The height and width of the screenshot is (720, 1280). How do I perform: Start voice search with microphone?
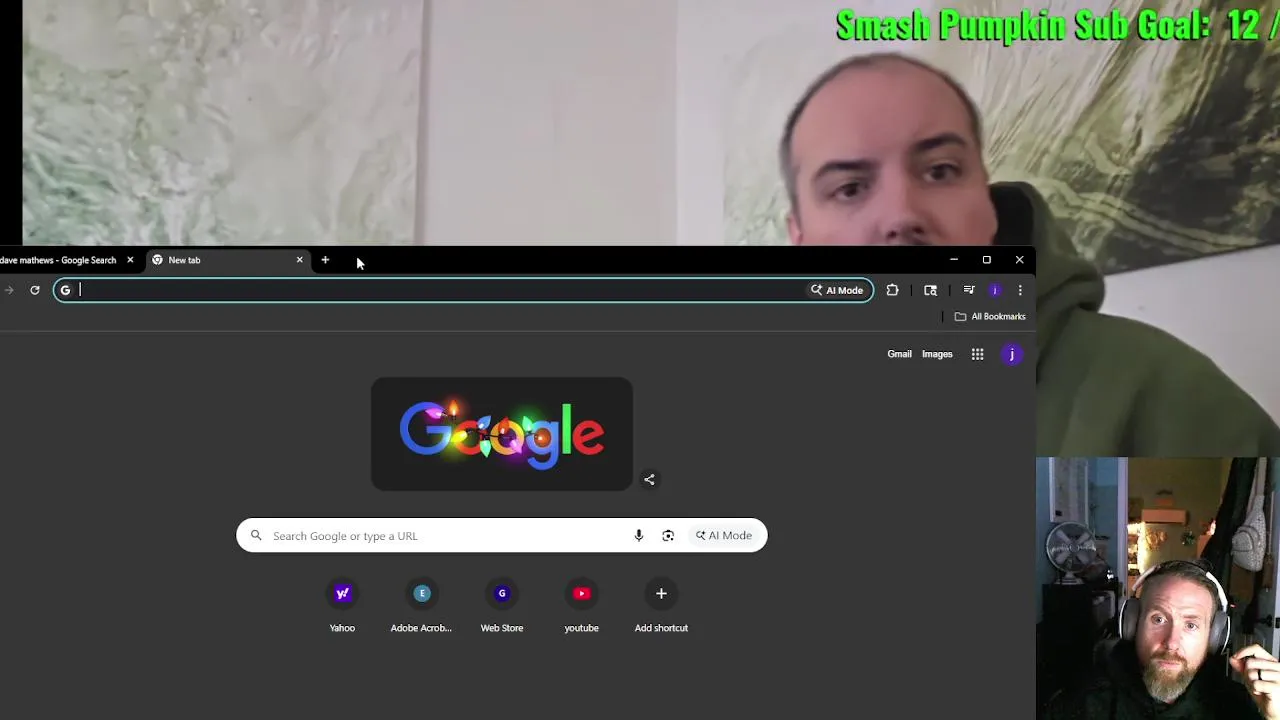(639, 536)
